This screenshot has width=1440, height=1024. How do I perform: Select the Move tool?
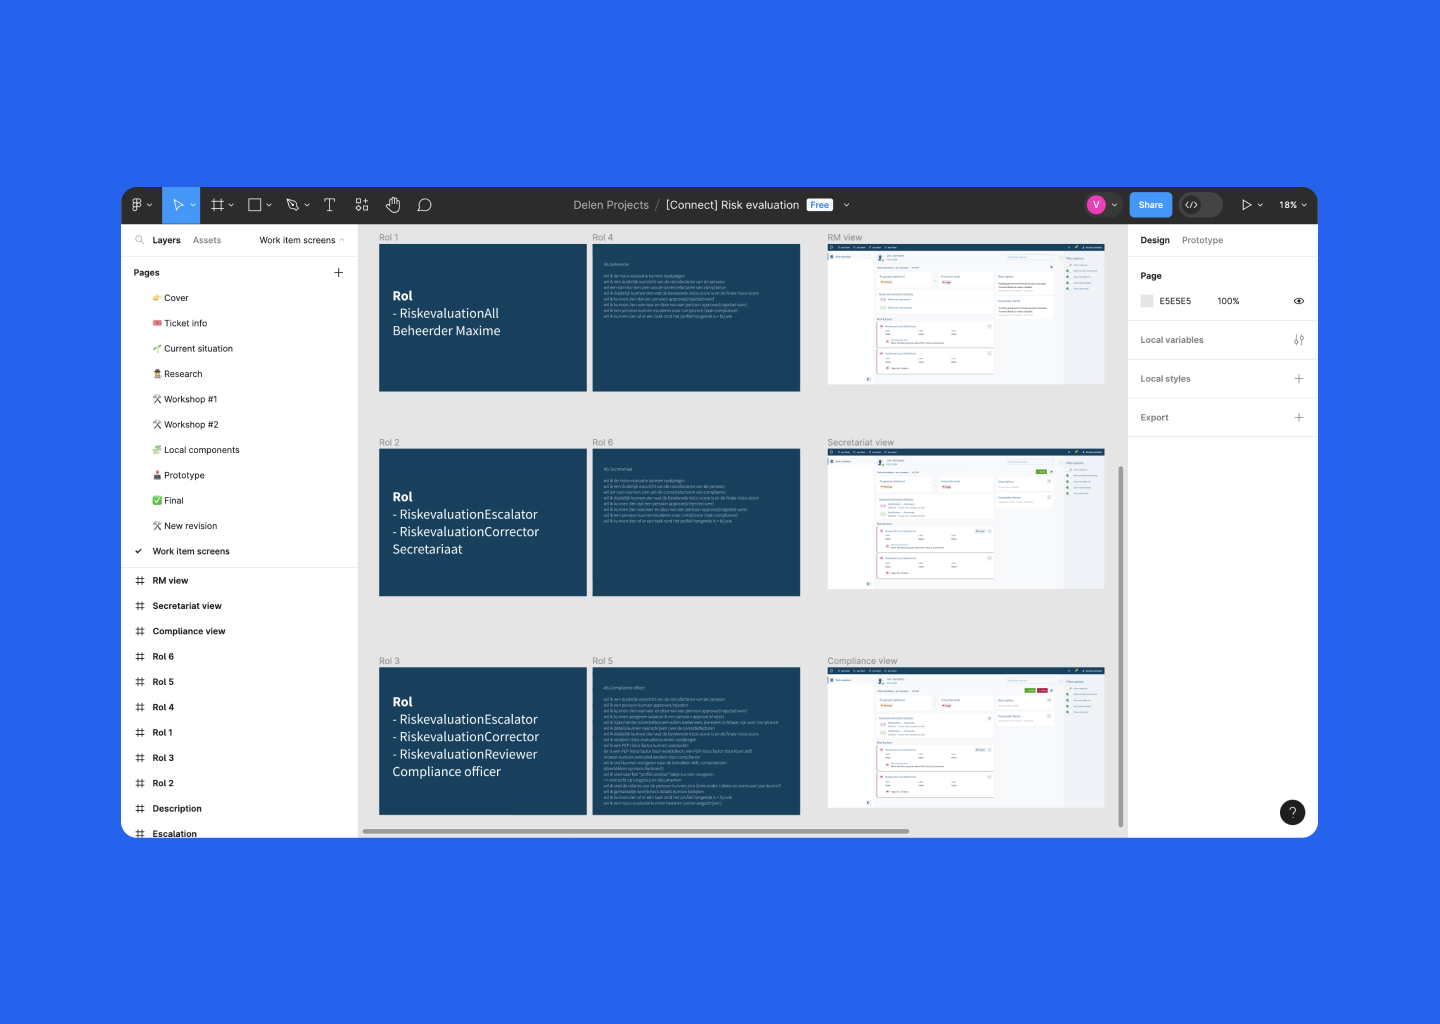177,205
